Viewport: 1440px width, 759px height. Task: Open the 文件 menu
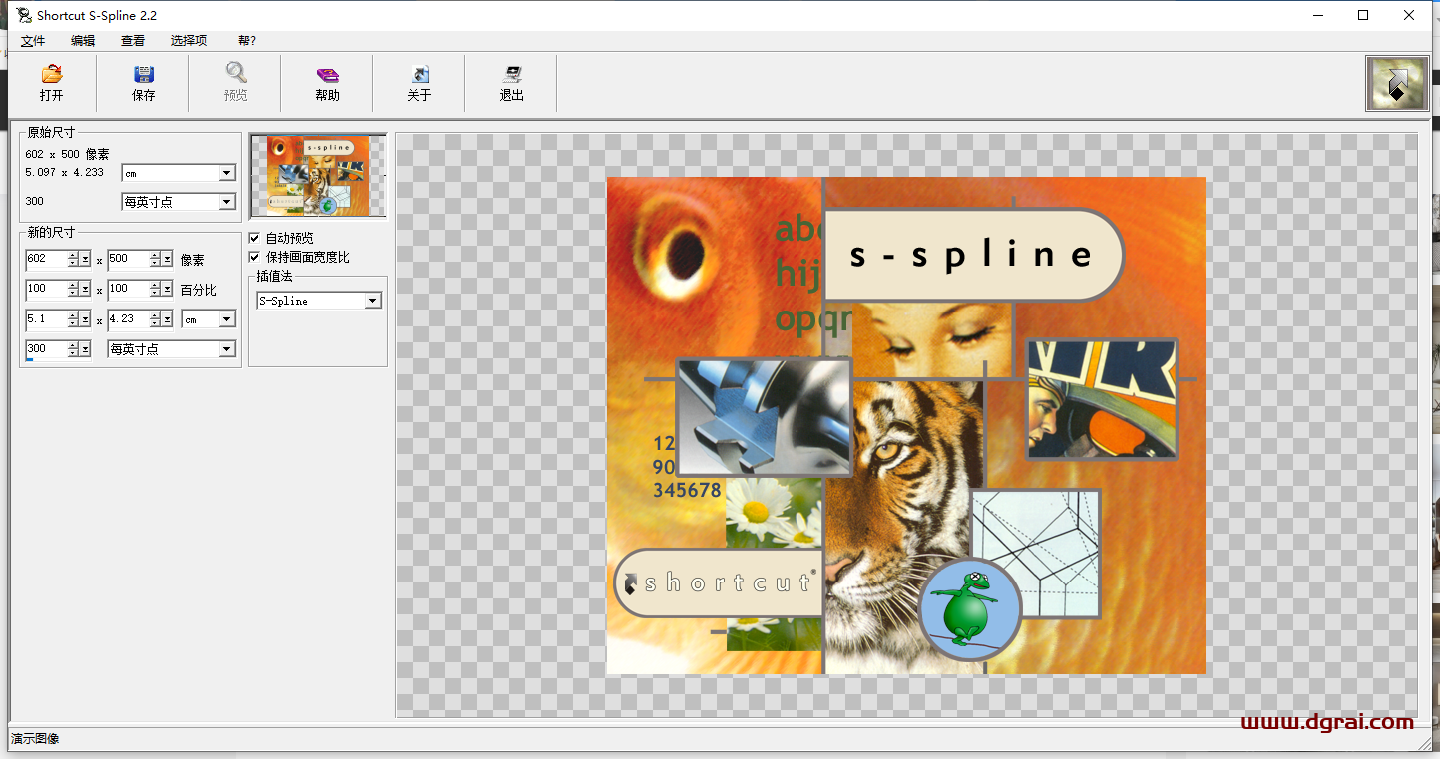coord(33,41)
